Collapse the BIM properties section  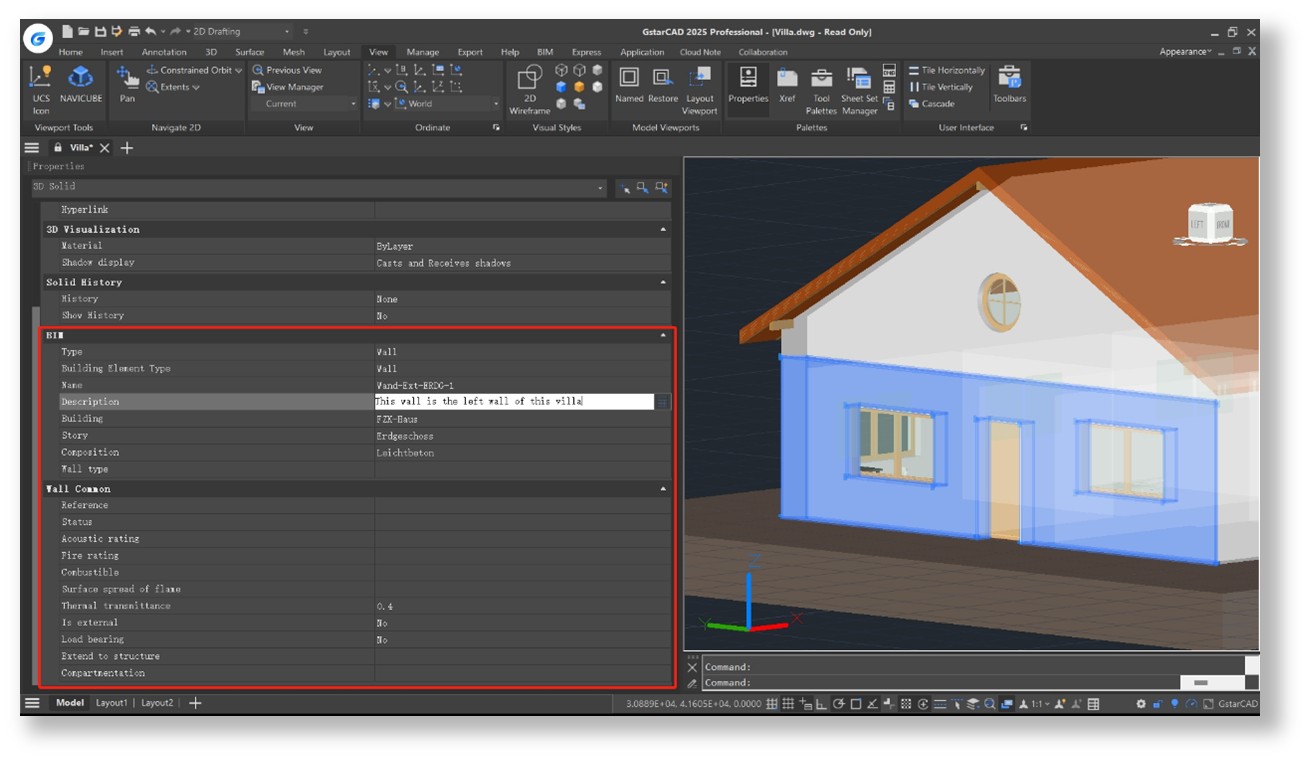(x=663, y=336)
